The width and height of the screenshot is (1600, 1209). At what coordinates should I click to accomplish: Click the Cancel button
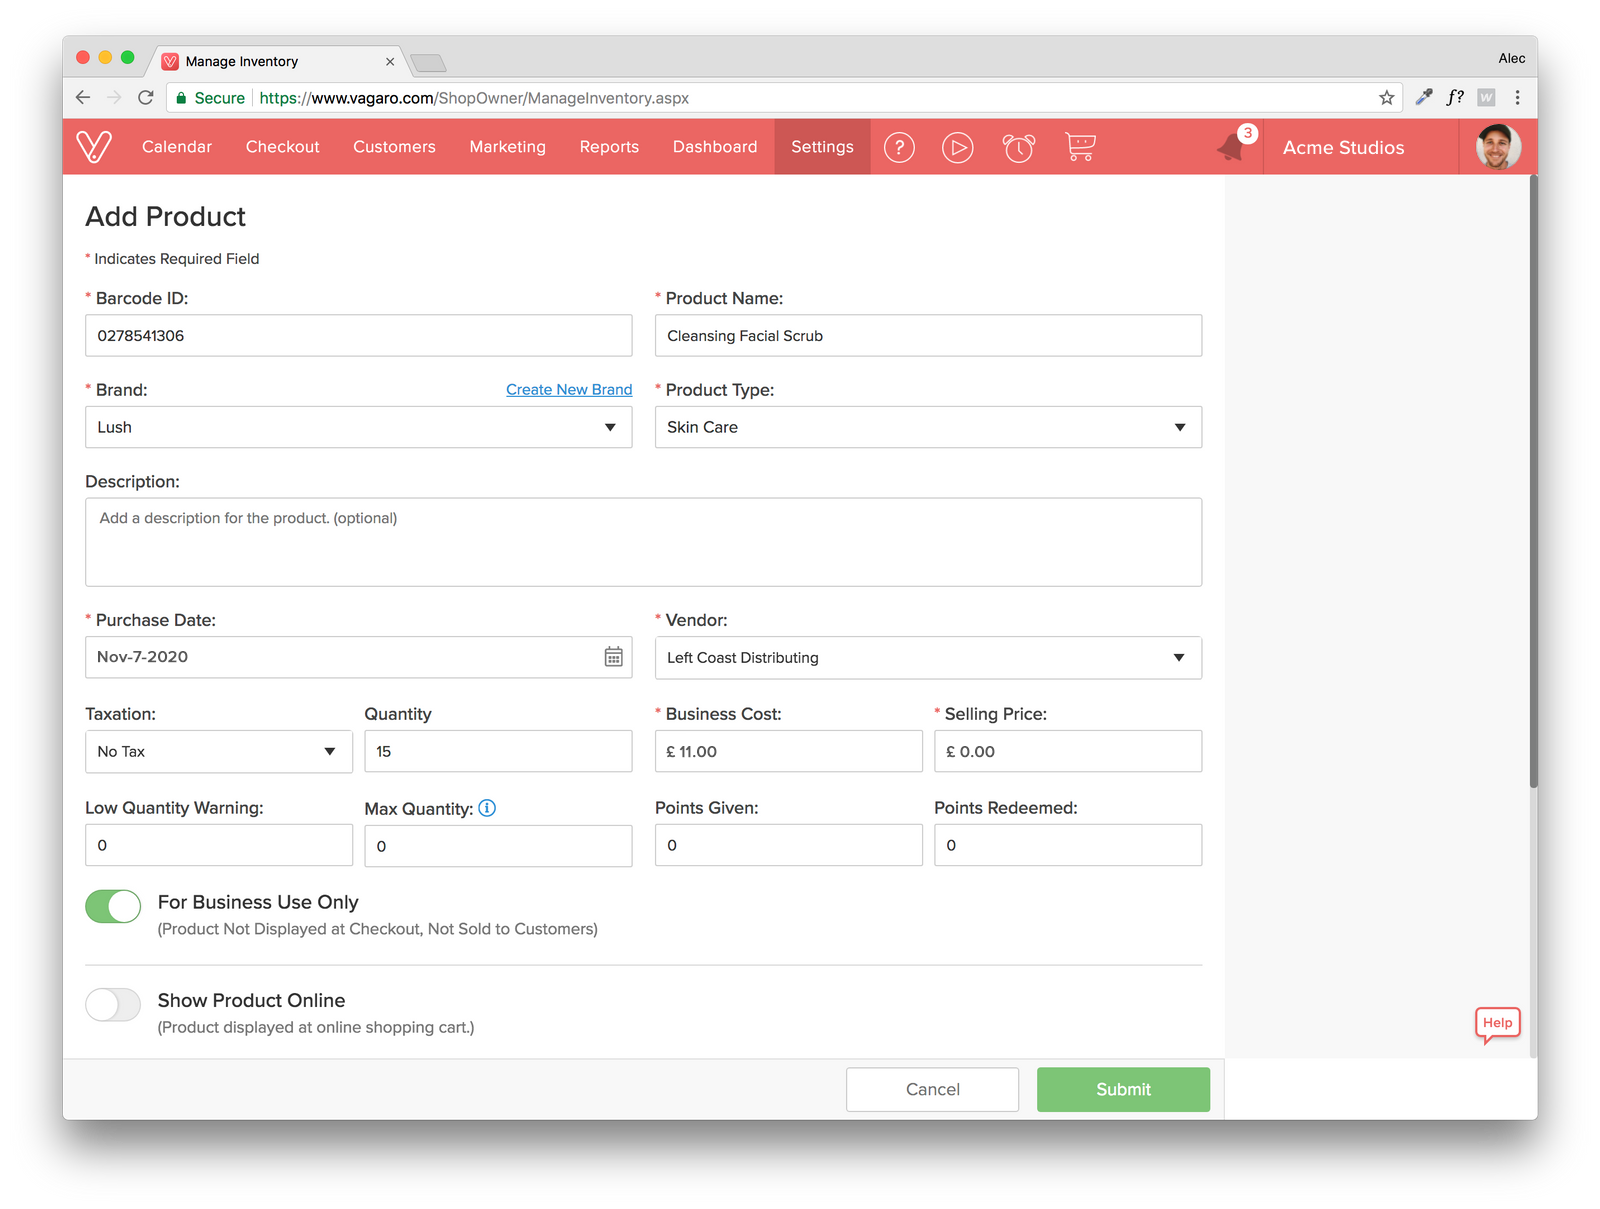pos(932,1090)
